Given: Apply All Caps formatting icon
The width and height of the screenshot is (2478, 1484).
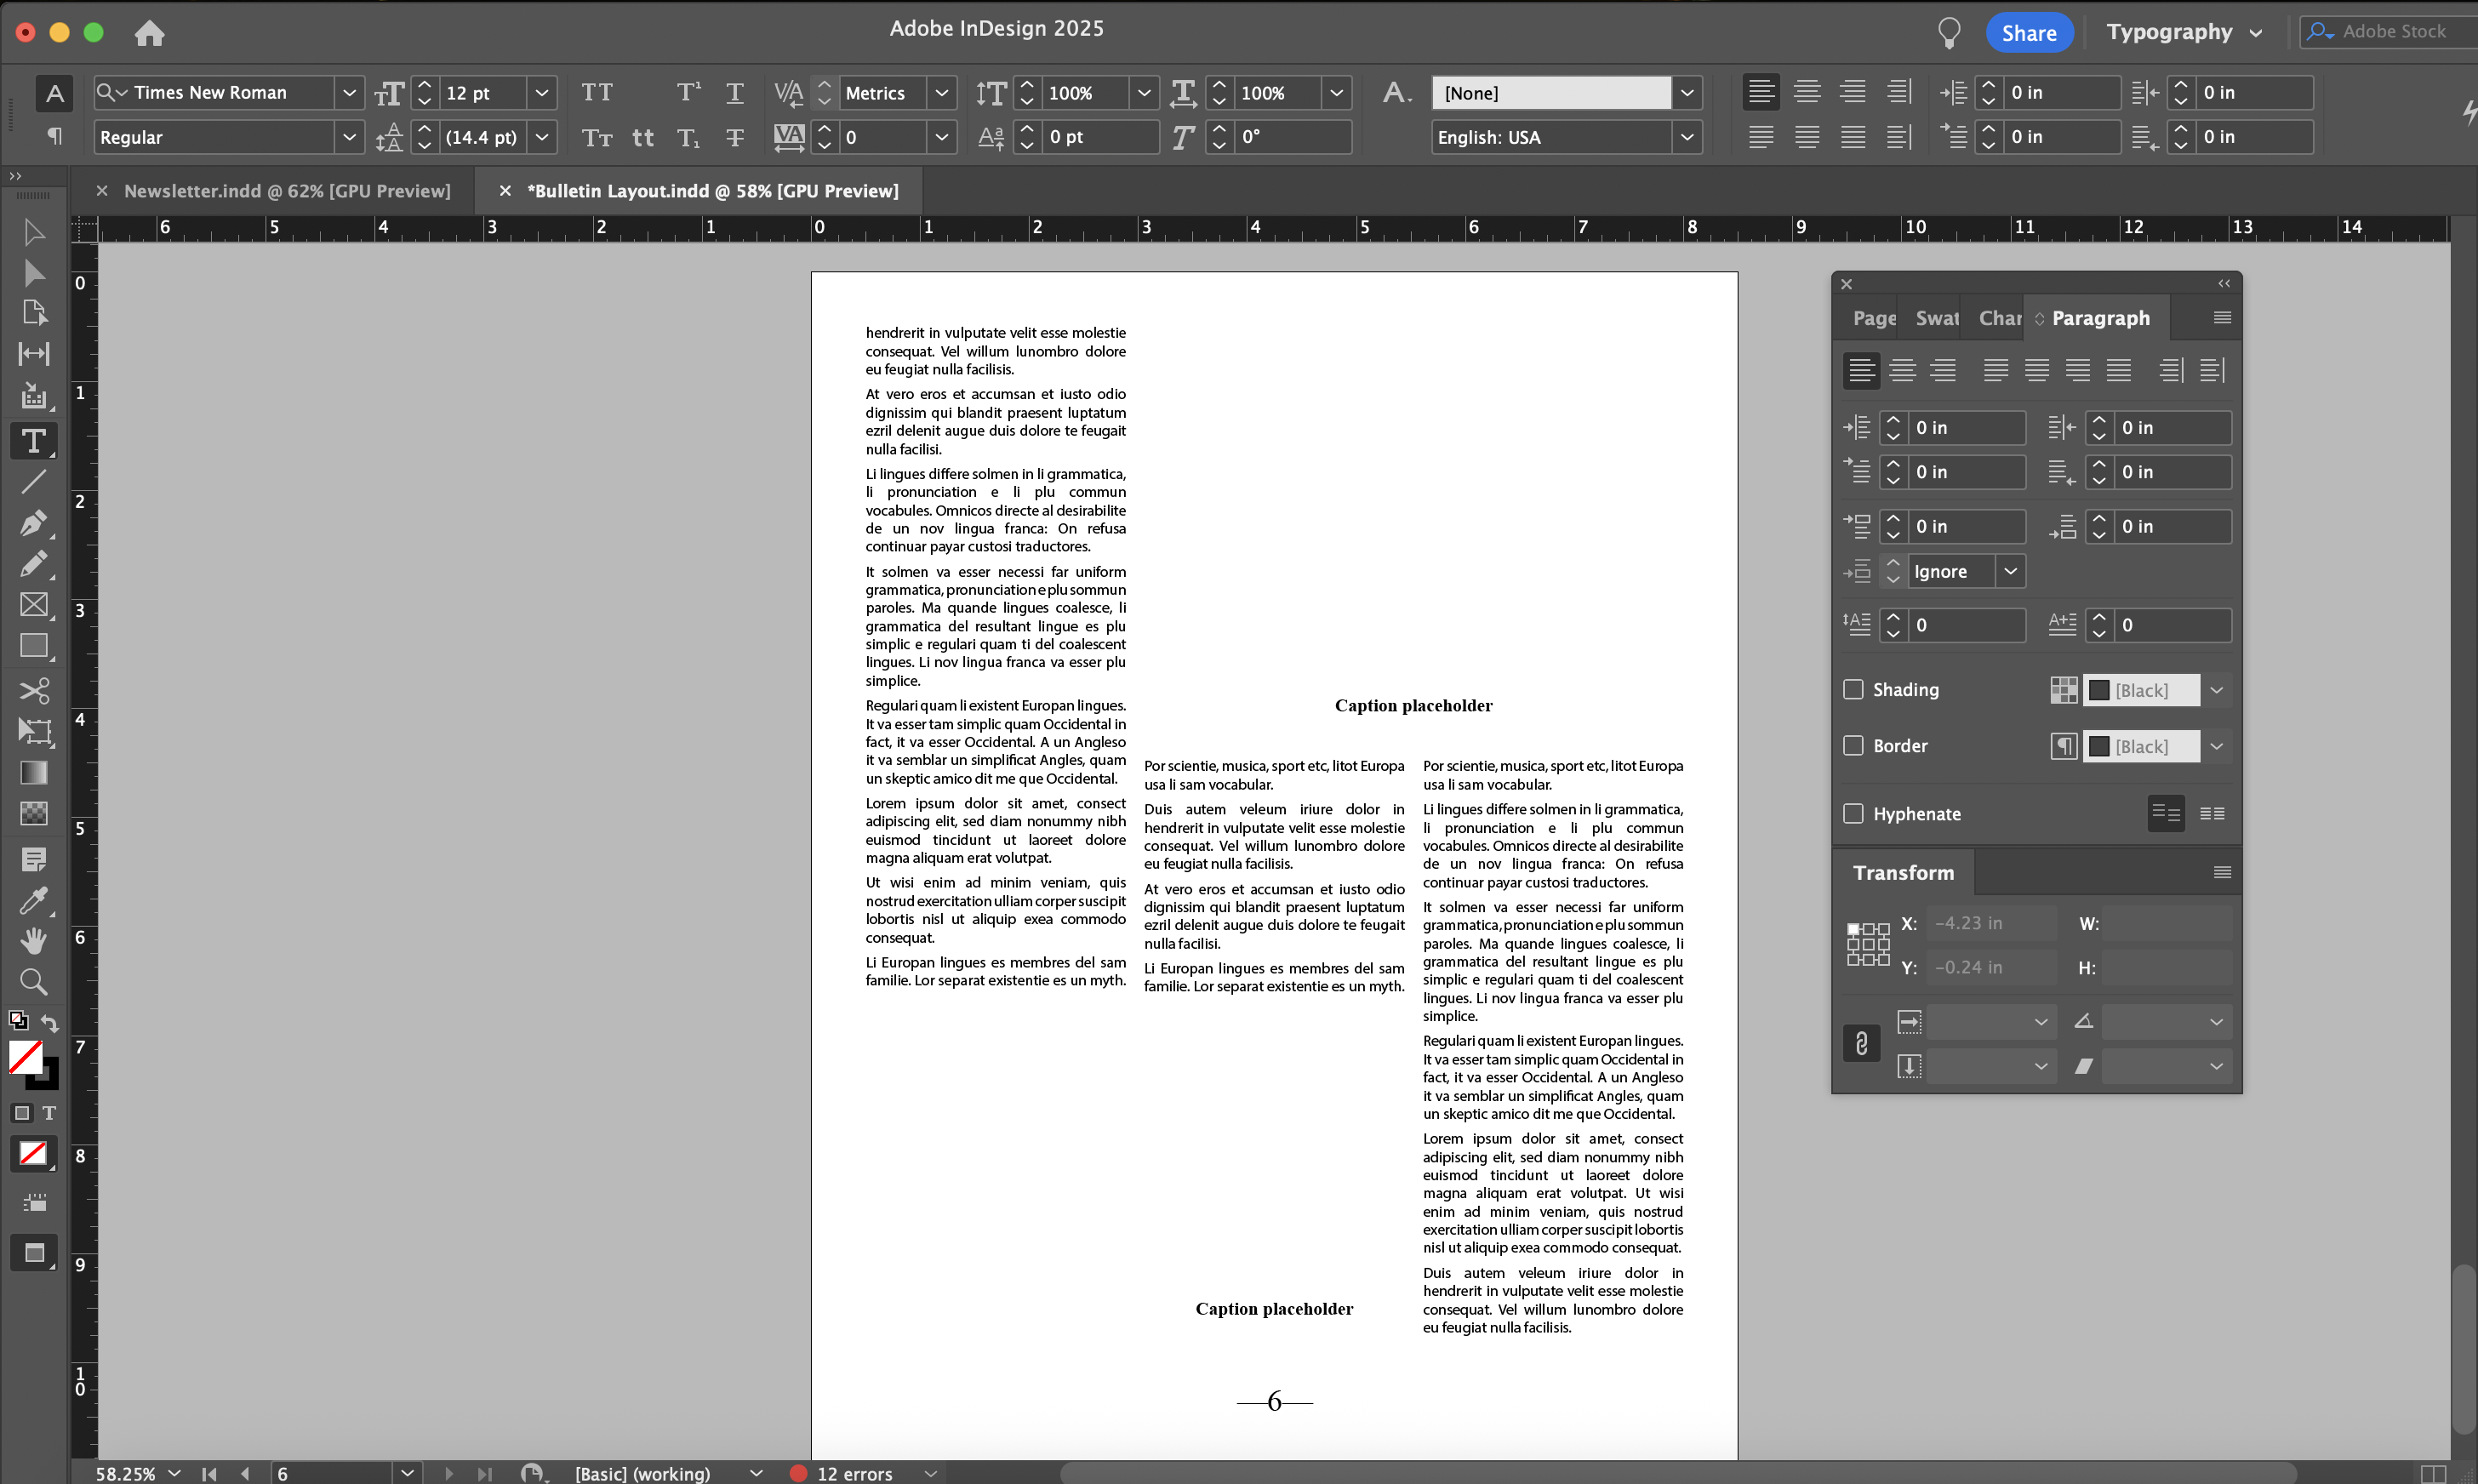Looking at the screenshot, I should [597, 92].
